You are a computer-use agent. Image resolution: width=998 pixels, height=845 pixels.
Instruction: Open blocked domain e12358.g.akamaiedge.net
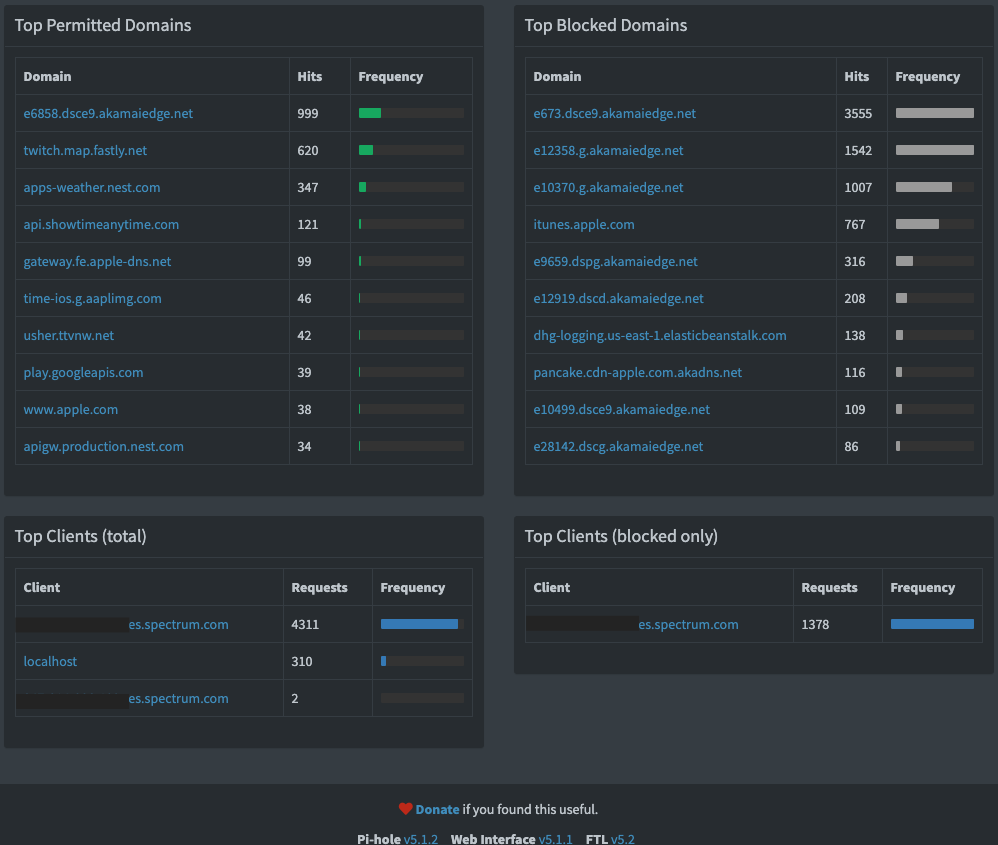tap(609, 150)
